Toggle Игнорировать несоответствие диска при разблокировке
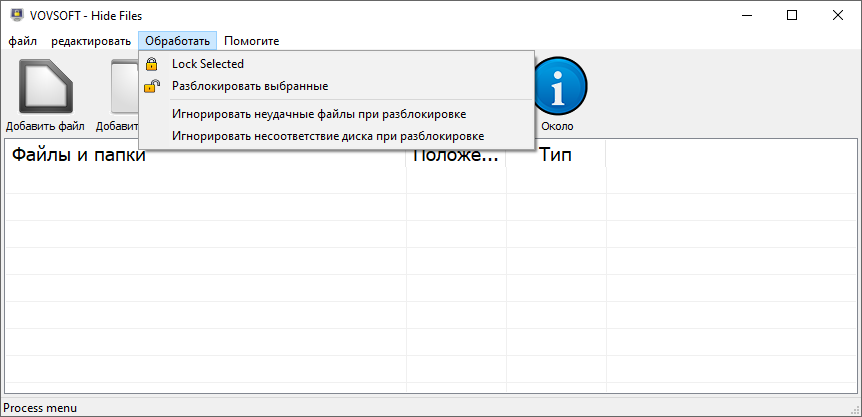 point(336,135)
